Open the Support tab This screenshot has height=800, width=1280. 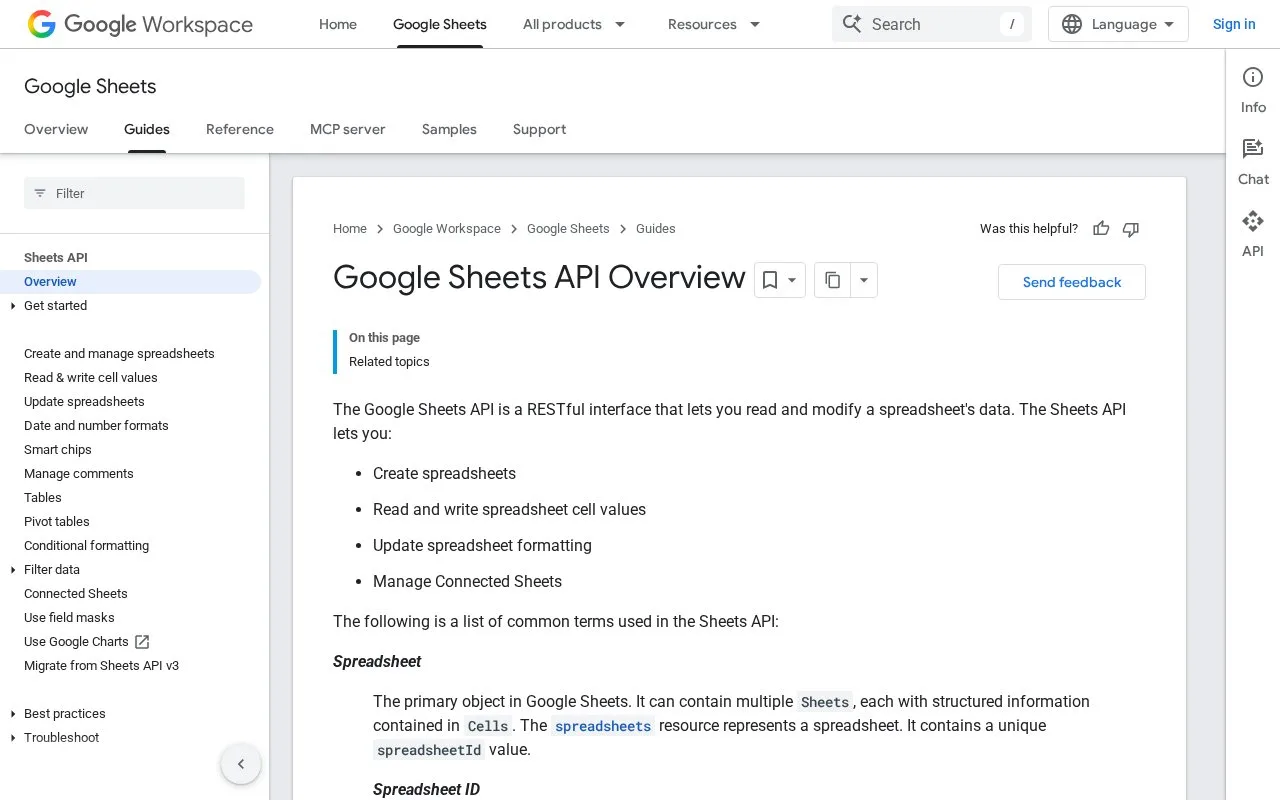click(x=540, y=129)
